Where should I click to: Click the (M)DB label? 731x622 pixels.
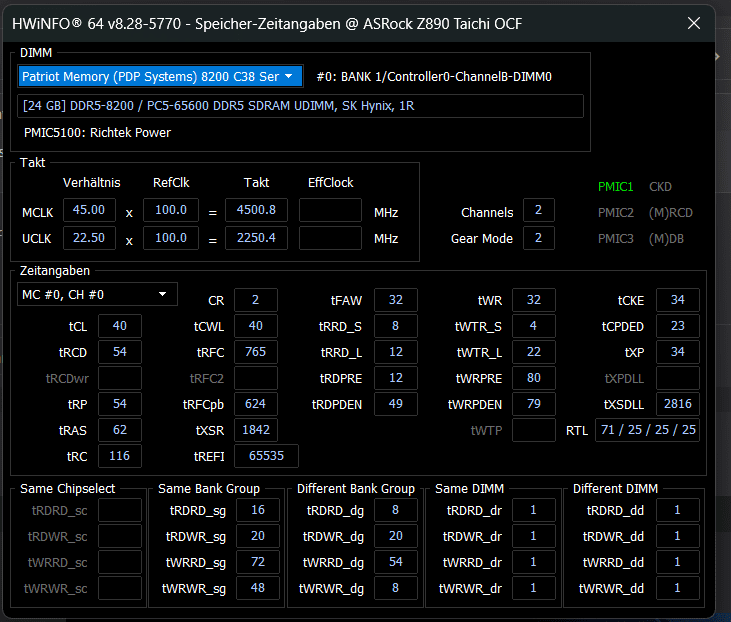(666, 239)
